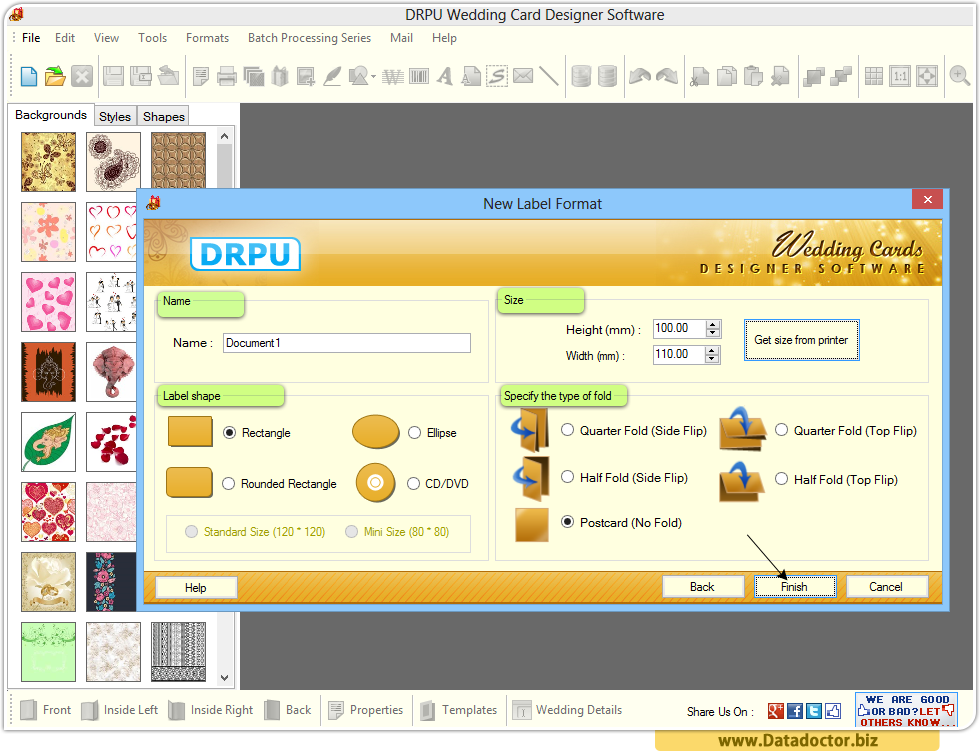
Task: Click the dialog Help button
Action: (196, 587)
